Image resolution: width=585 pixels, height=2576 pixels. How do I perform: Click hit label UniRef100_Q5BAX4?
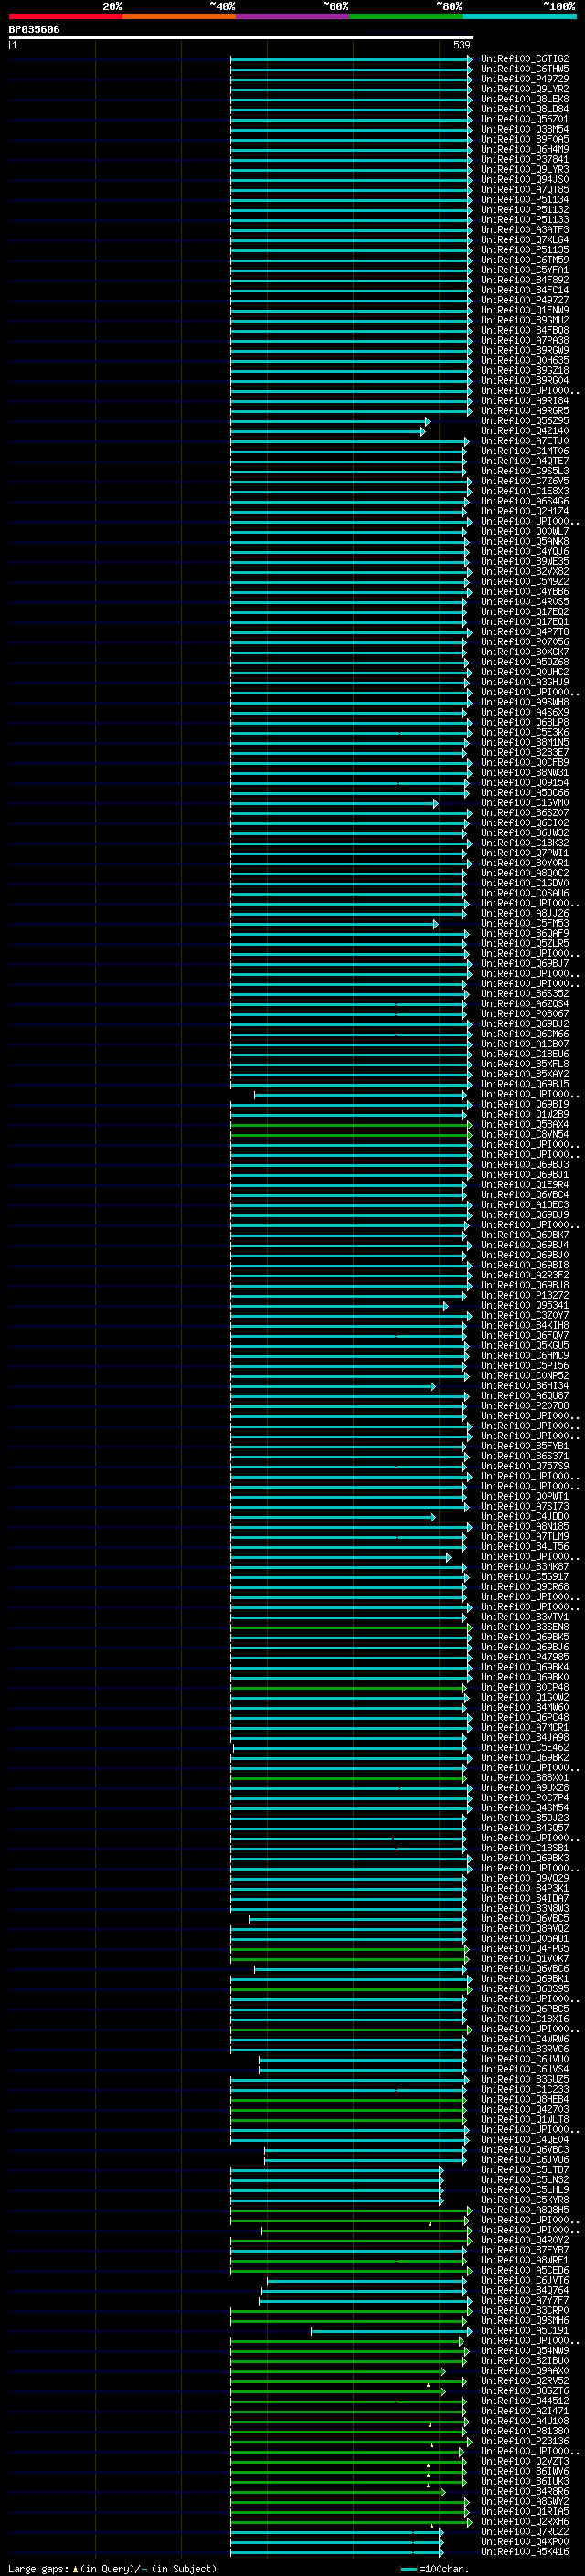click(525, 1124)
